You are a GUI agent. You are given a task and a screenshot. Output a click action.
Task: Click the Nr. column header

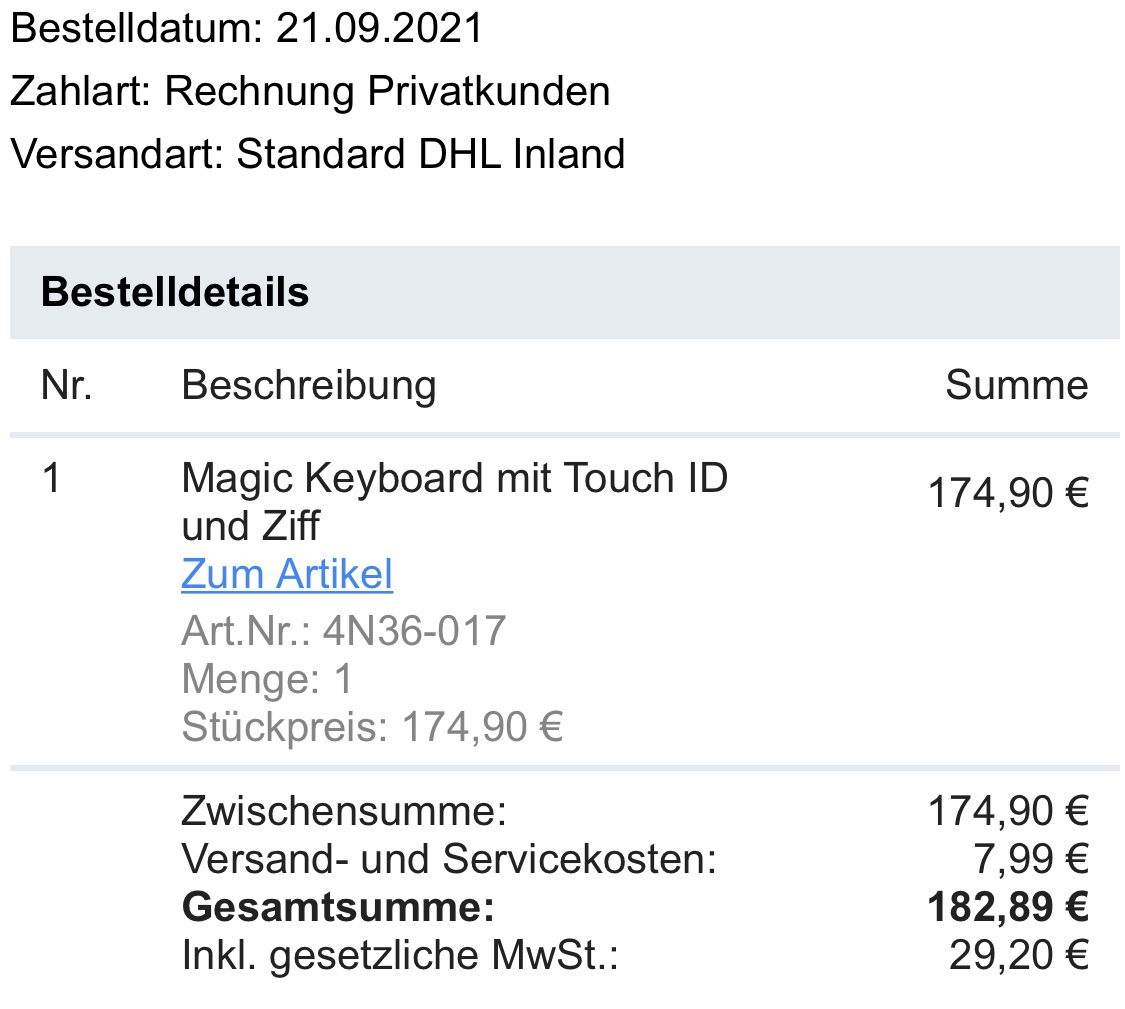pos(66,385)
